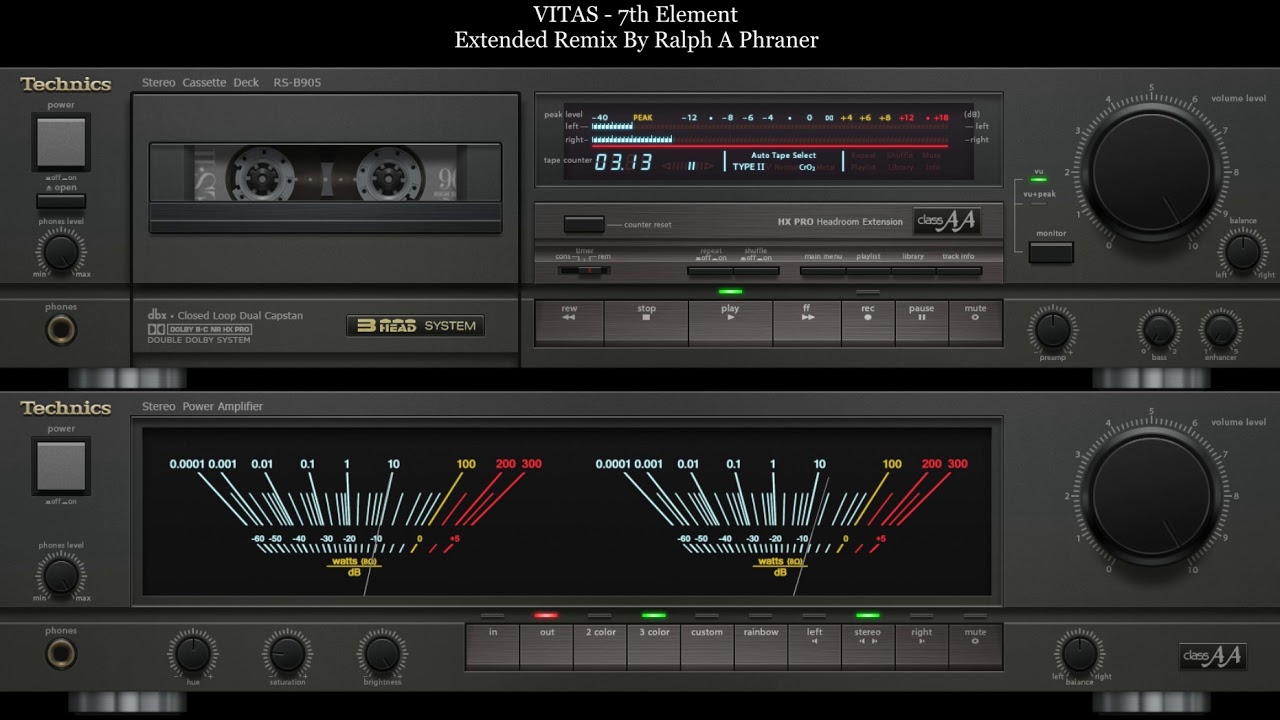Select the left channel button
1280x720 pixels.
[815, 646]
